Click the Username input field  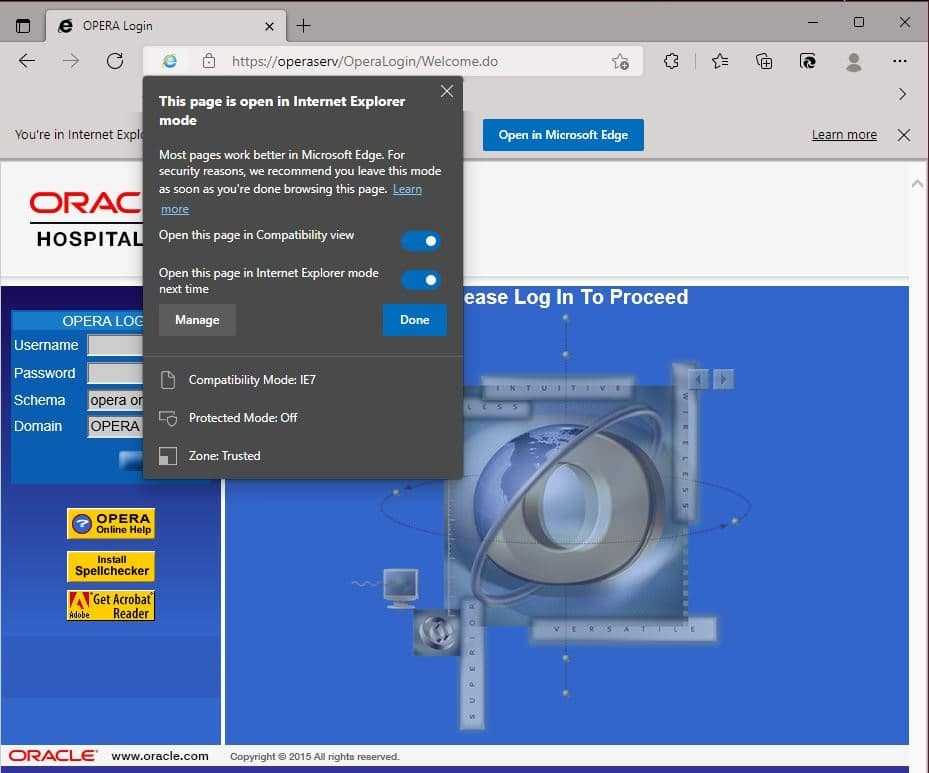pos(115,345)
